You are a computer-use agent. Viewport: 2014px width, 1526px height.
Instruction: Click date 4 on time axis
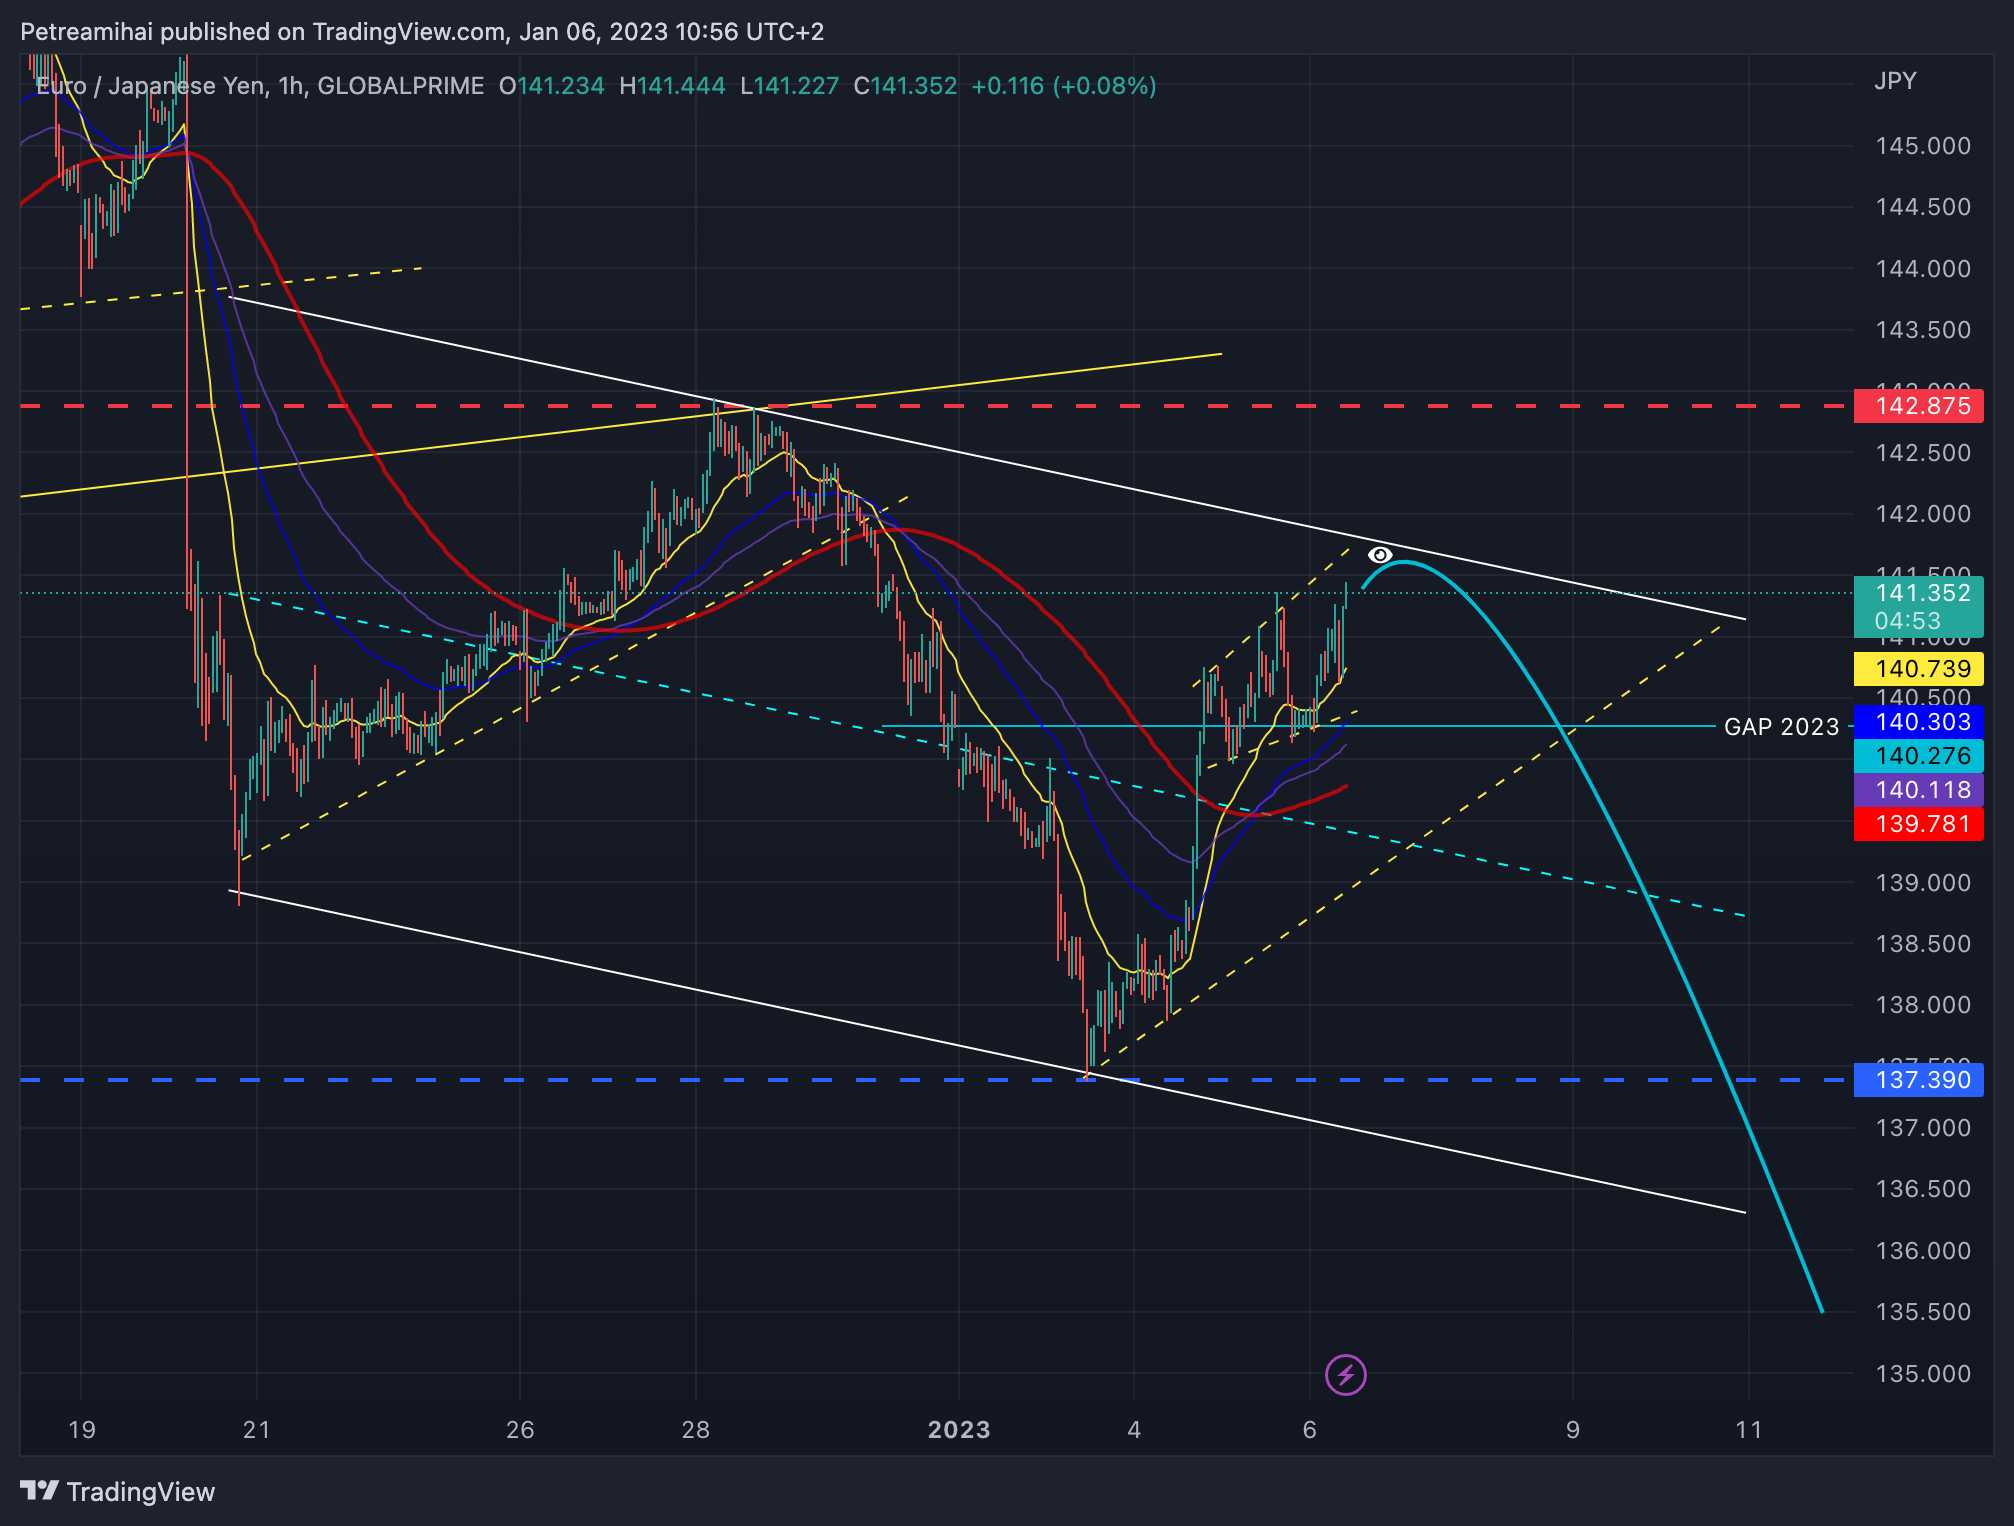tap(1134, 1430)
